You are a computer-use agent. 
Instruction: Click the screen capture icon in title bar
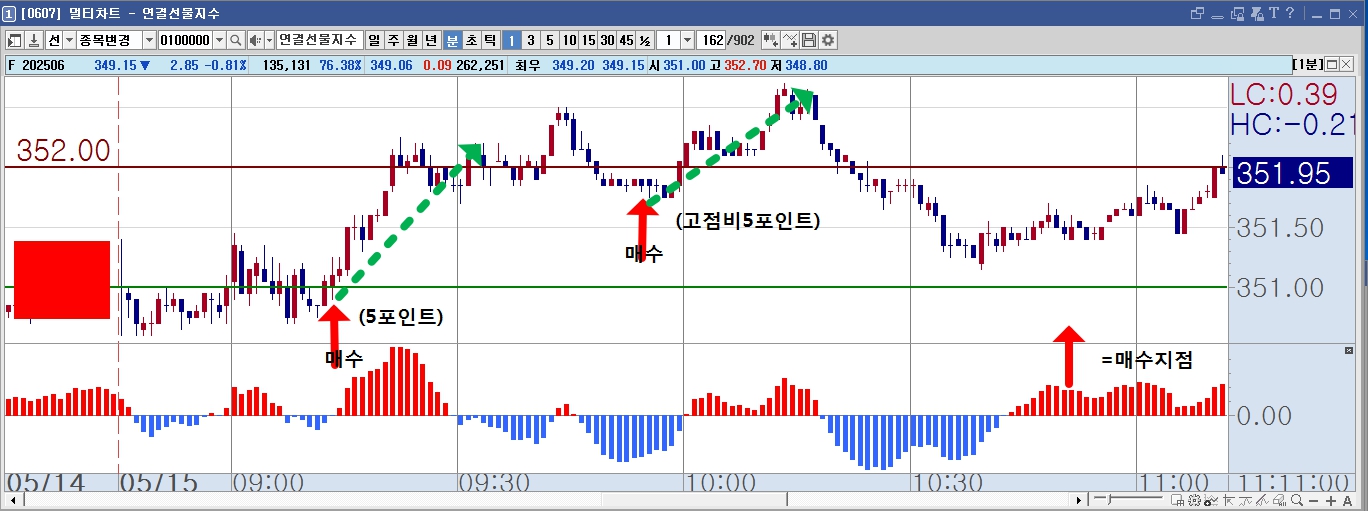(1238, 13)
